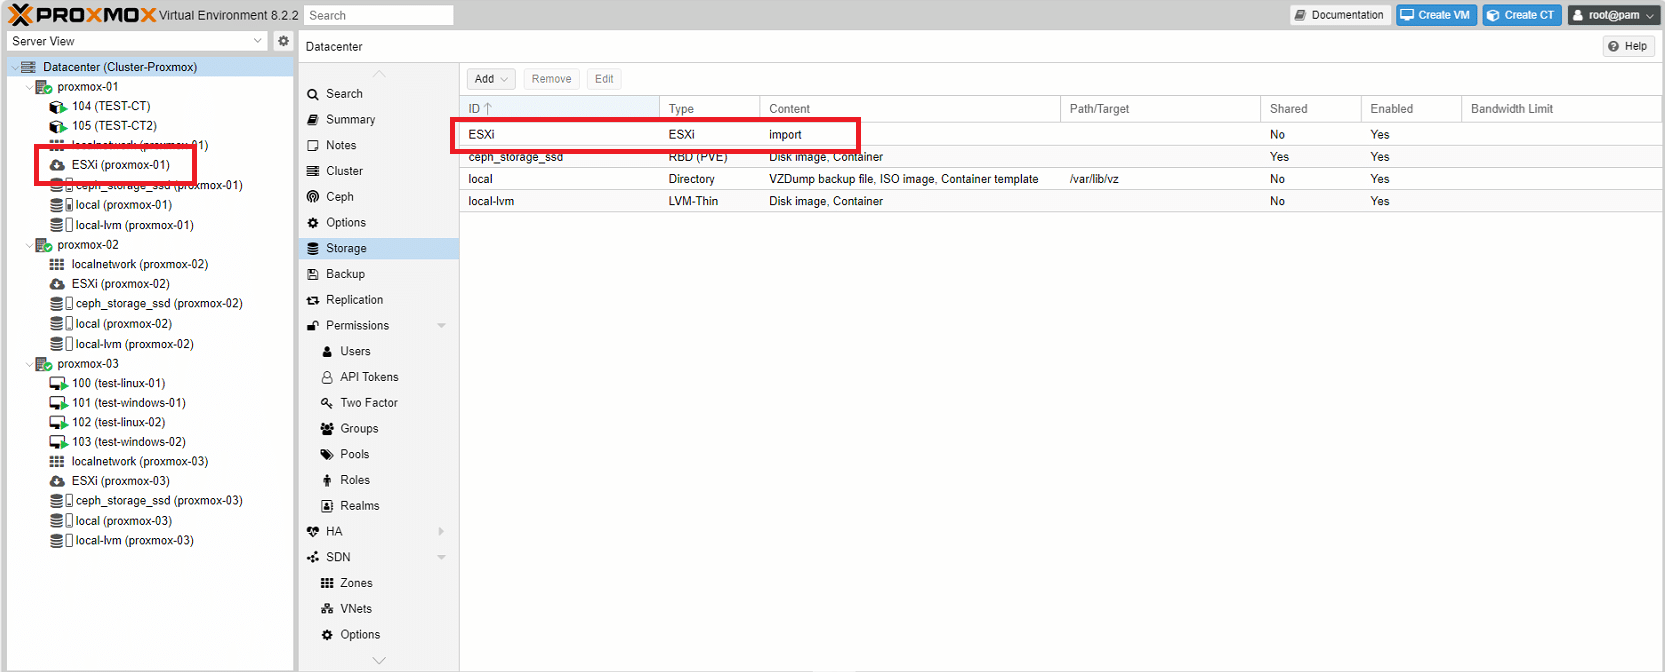Select the local-lvm storage row
The image size is (1665, 672).
(x=1060, y=201)
